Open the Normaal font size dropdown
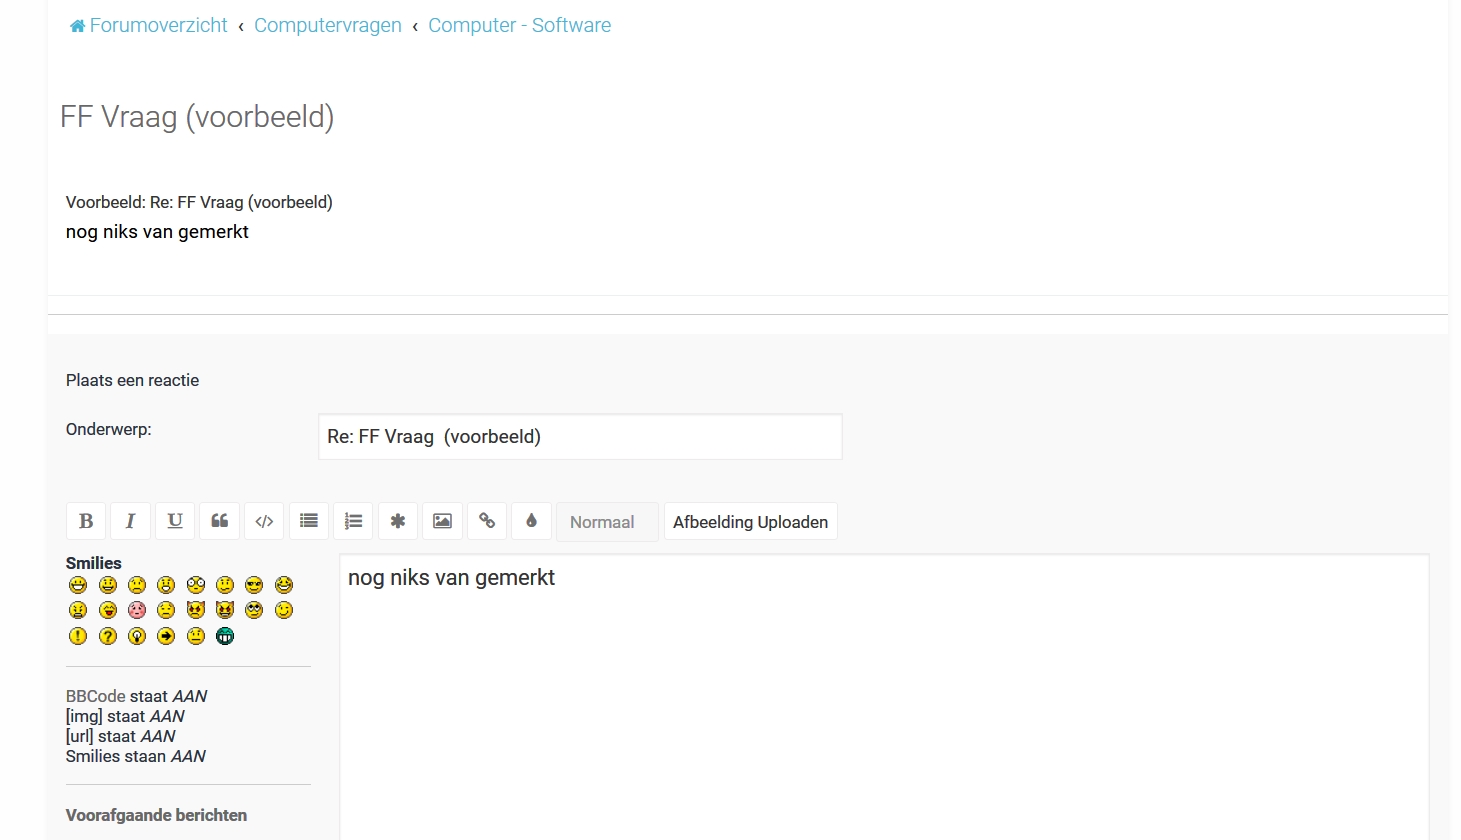1461x840 pixels. pyautogui.click(x=606, y=522)
